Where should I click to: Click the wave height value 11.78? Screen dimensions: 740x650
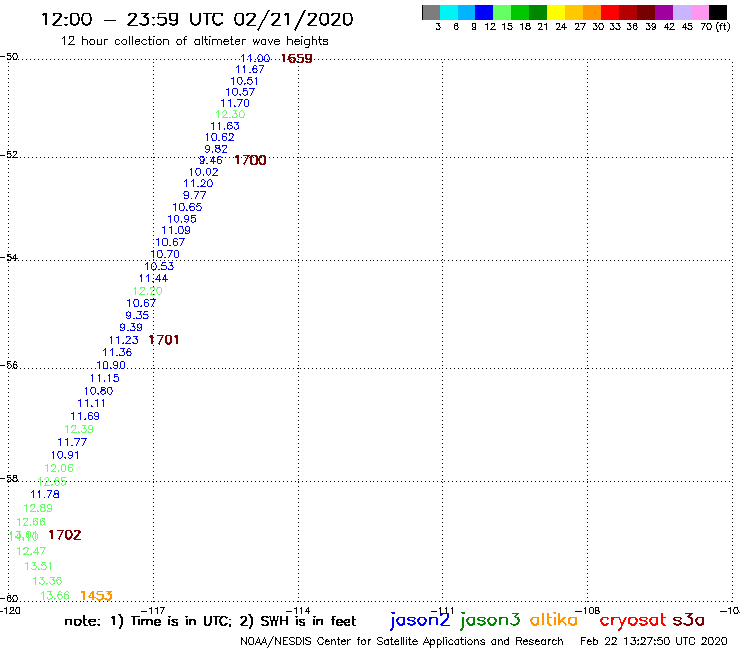tap(45, 495)
